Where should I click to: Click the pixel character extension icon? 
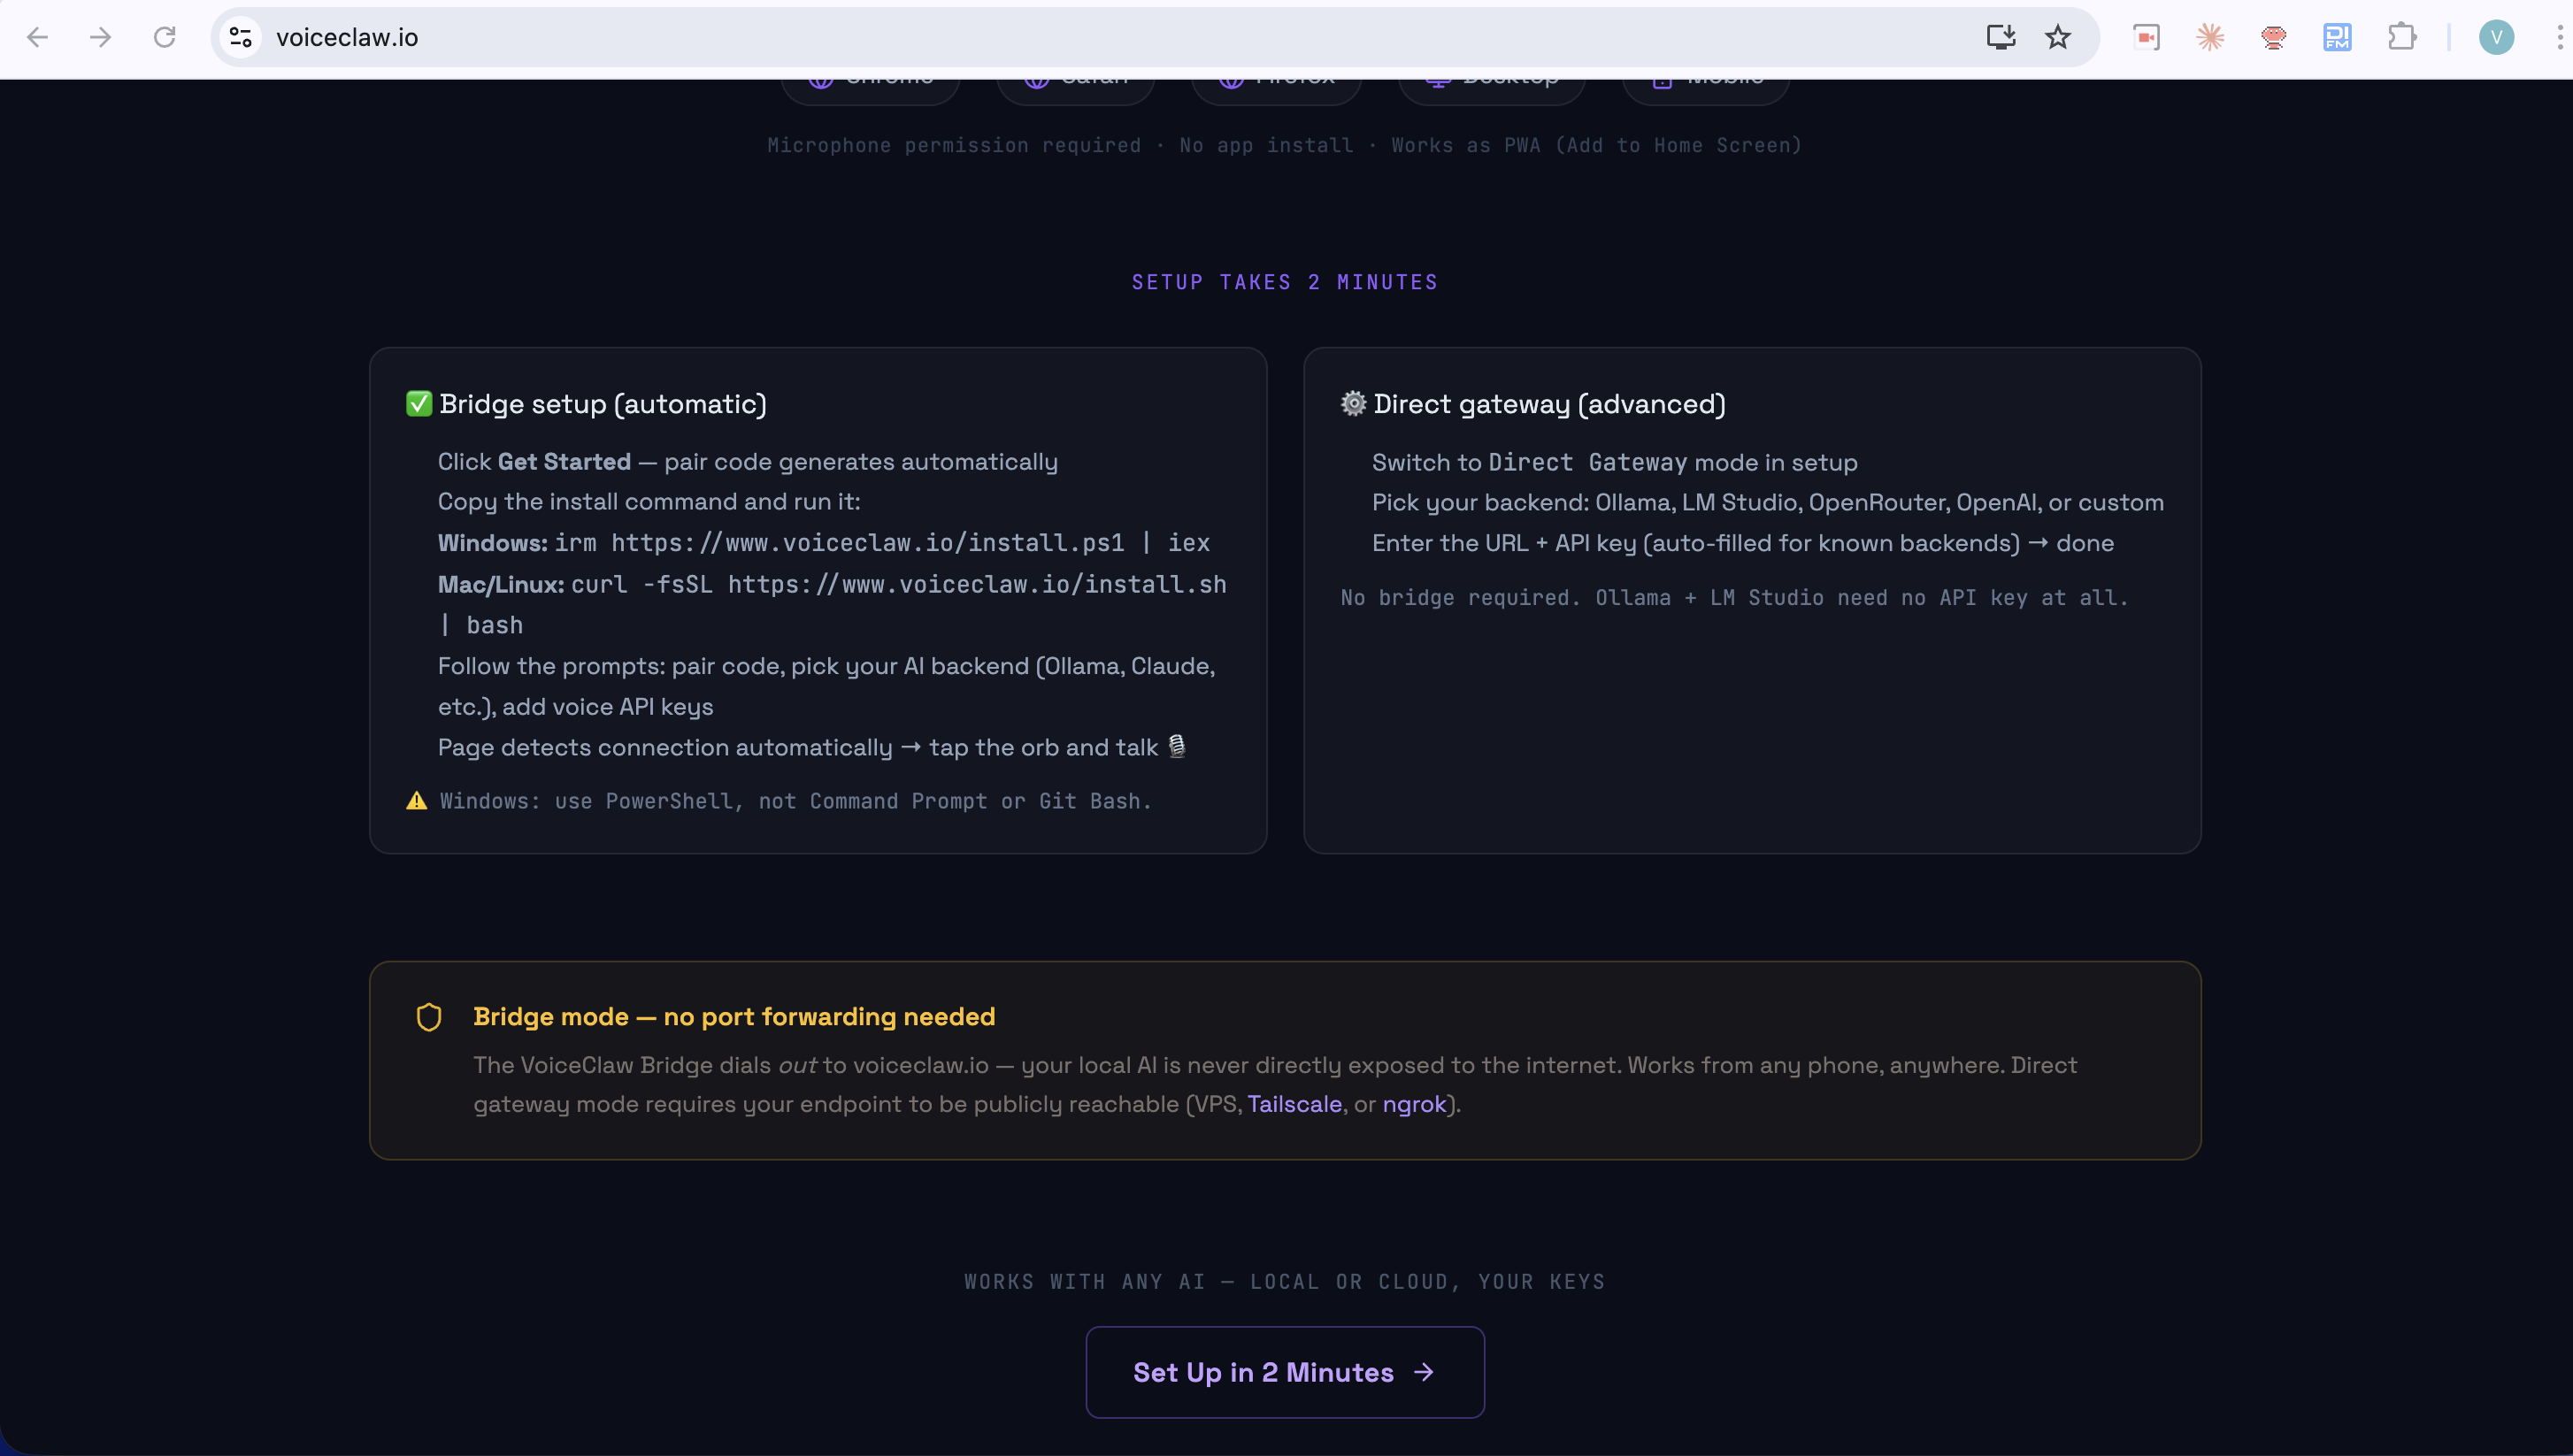point(2273,37)
